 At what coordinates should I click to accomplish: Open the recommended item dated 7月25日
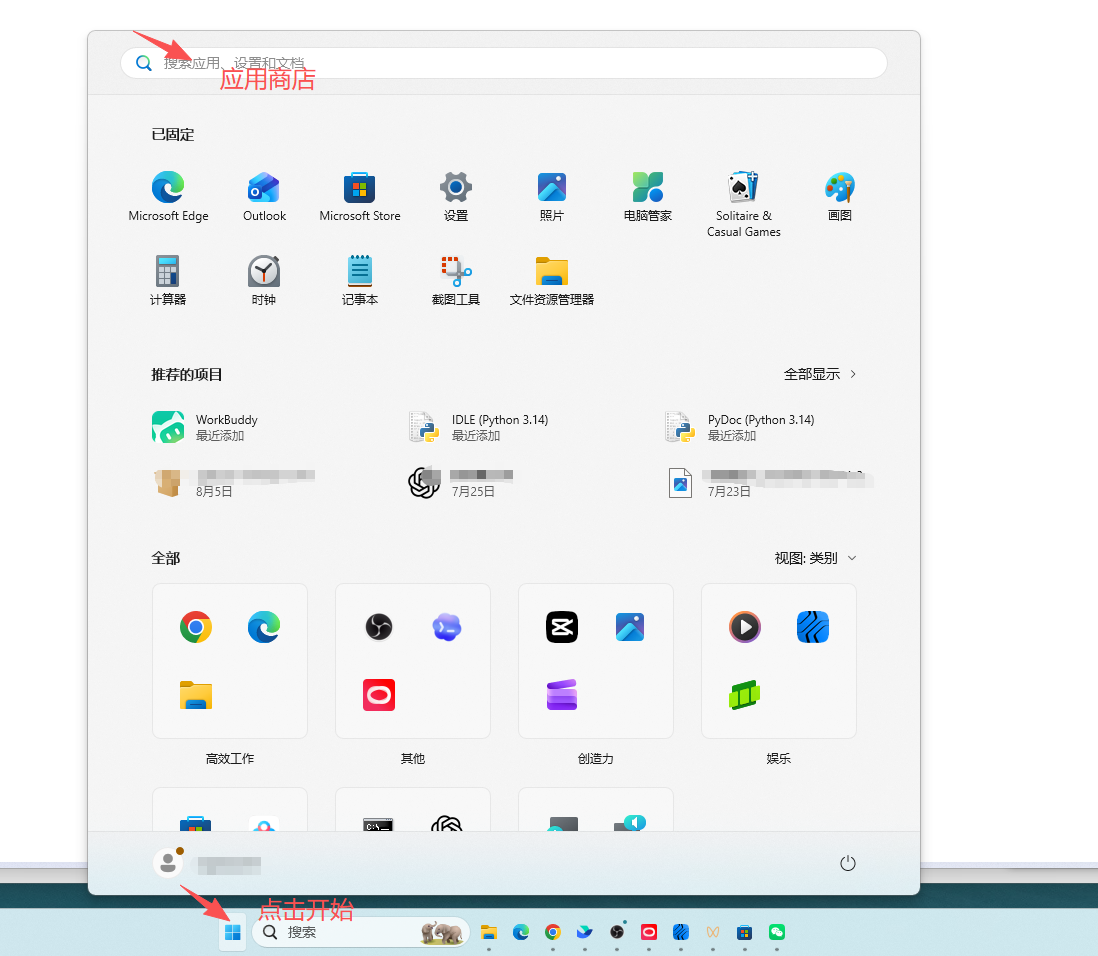pos(461,483)
